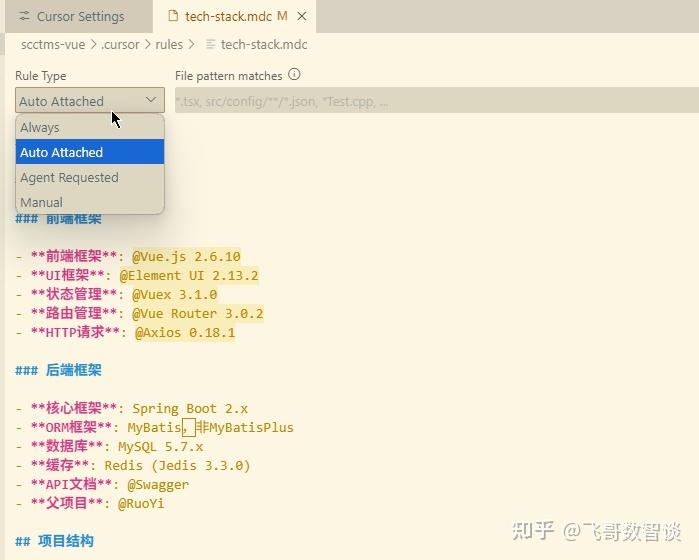699x560 pixels.
Task: Click the File pattern matches info icon
Action: click(294, 74)
